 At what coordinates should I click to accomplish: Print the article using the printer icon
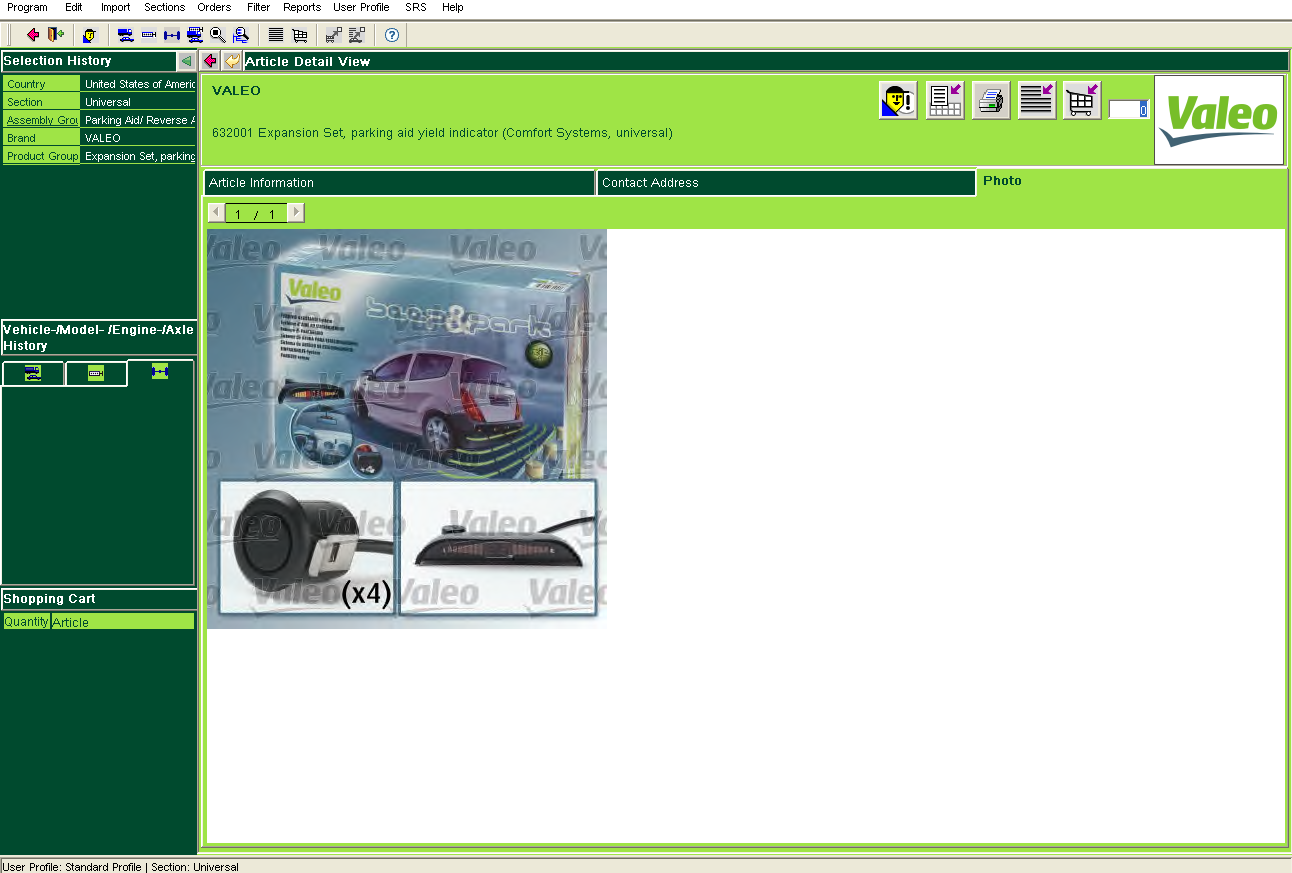(991, 101)
